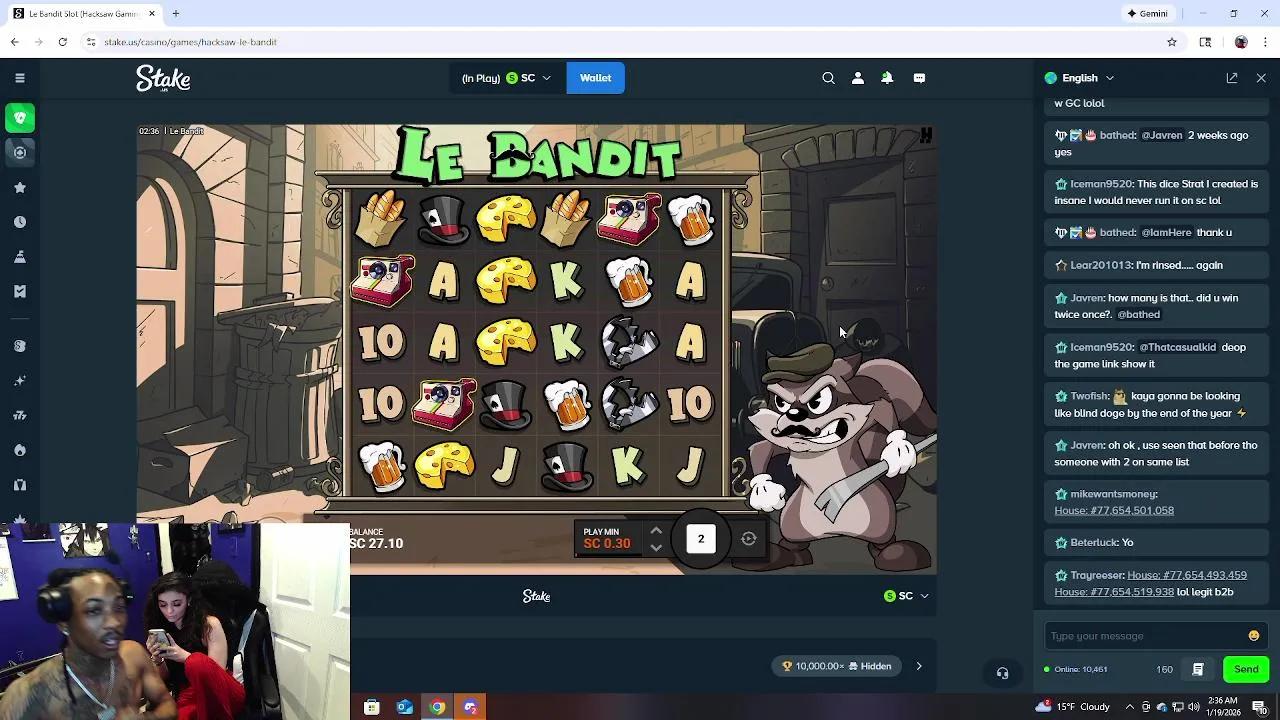1280x720 pixels.
Task: Click the fullscreen toggle in the game frame
Action: (x=925, y=135)
